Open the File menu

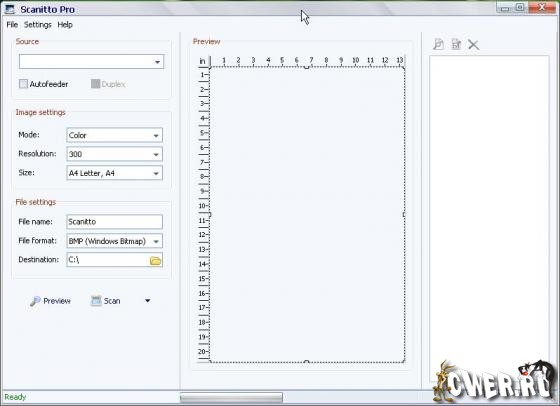[12, 25]
